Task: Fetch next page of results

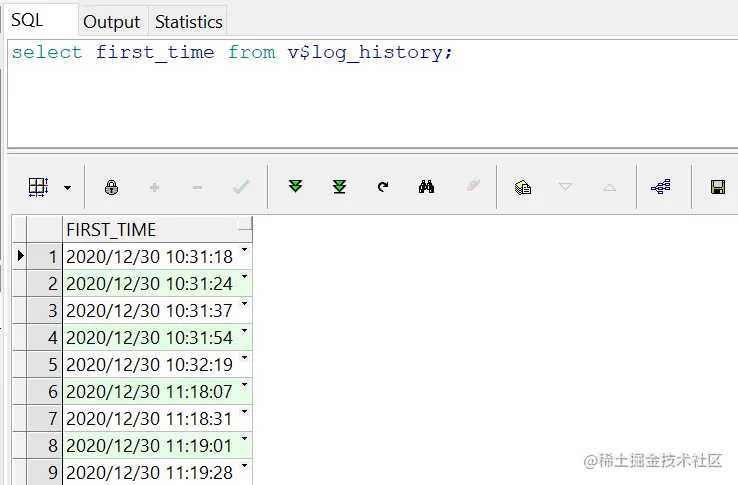Action: pos(296,186)
